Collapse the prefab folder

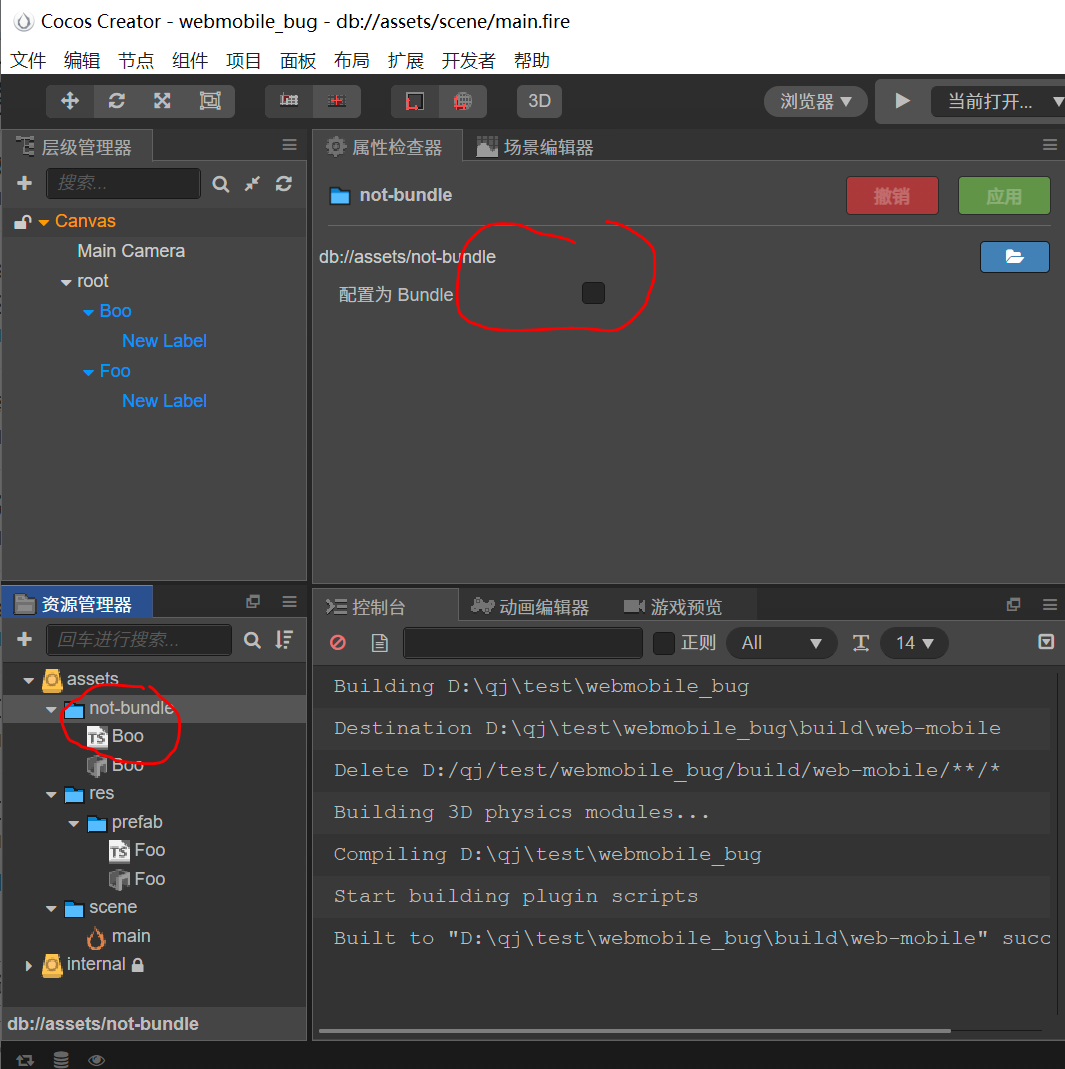[x=74, y=824]
